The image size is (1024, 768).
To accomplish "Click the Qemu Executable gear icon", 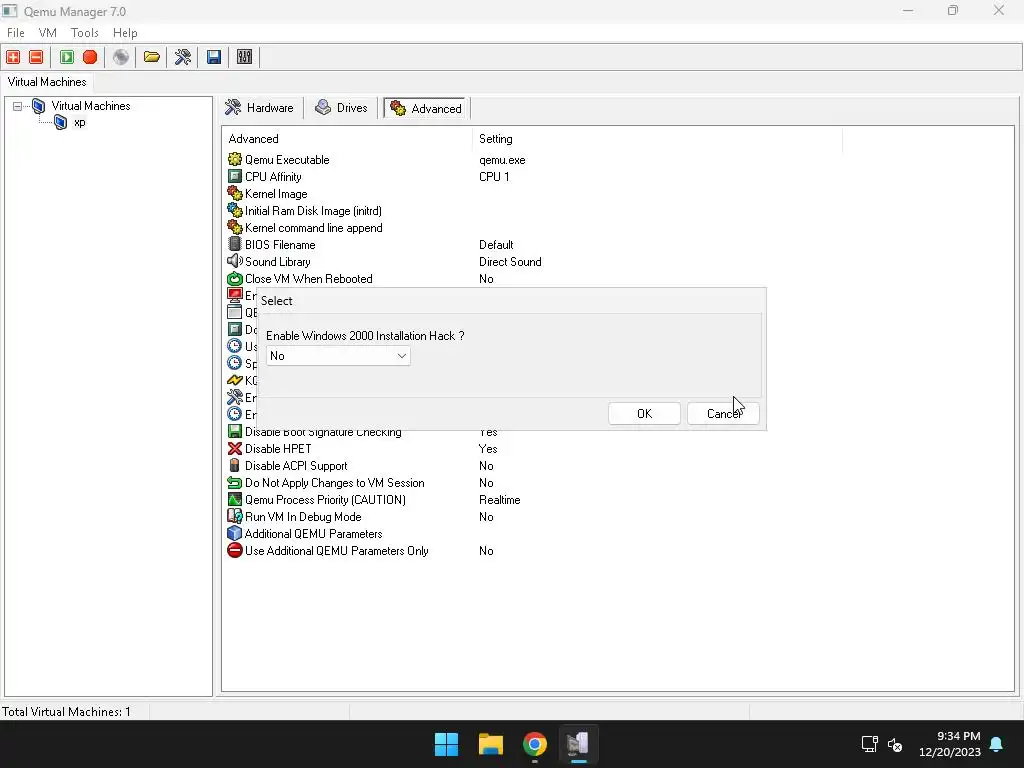I will click(x=234, y=159).
